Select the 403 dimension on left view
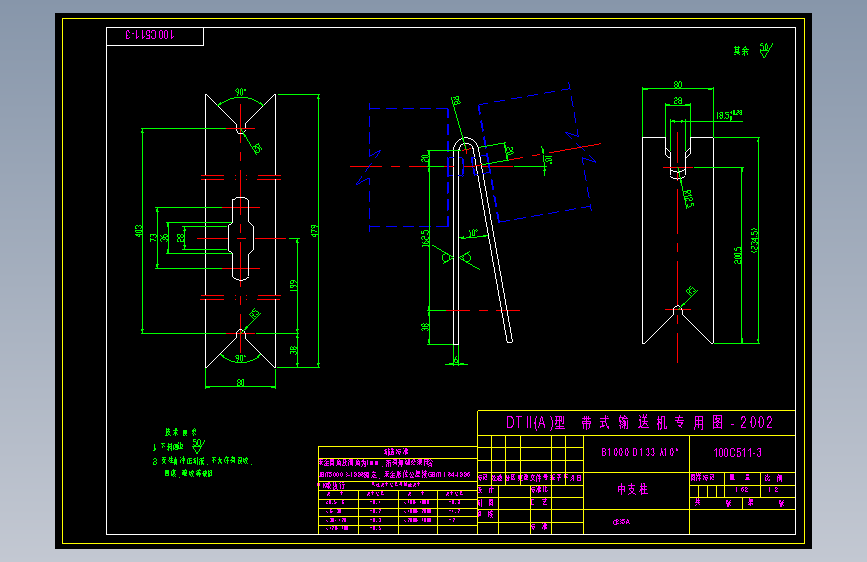This screenshot has width=867, height=562. (138, 231)
